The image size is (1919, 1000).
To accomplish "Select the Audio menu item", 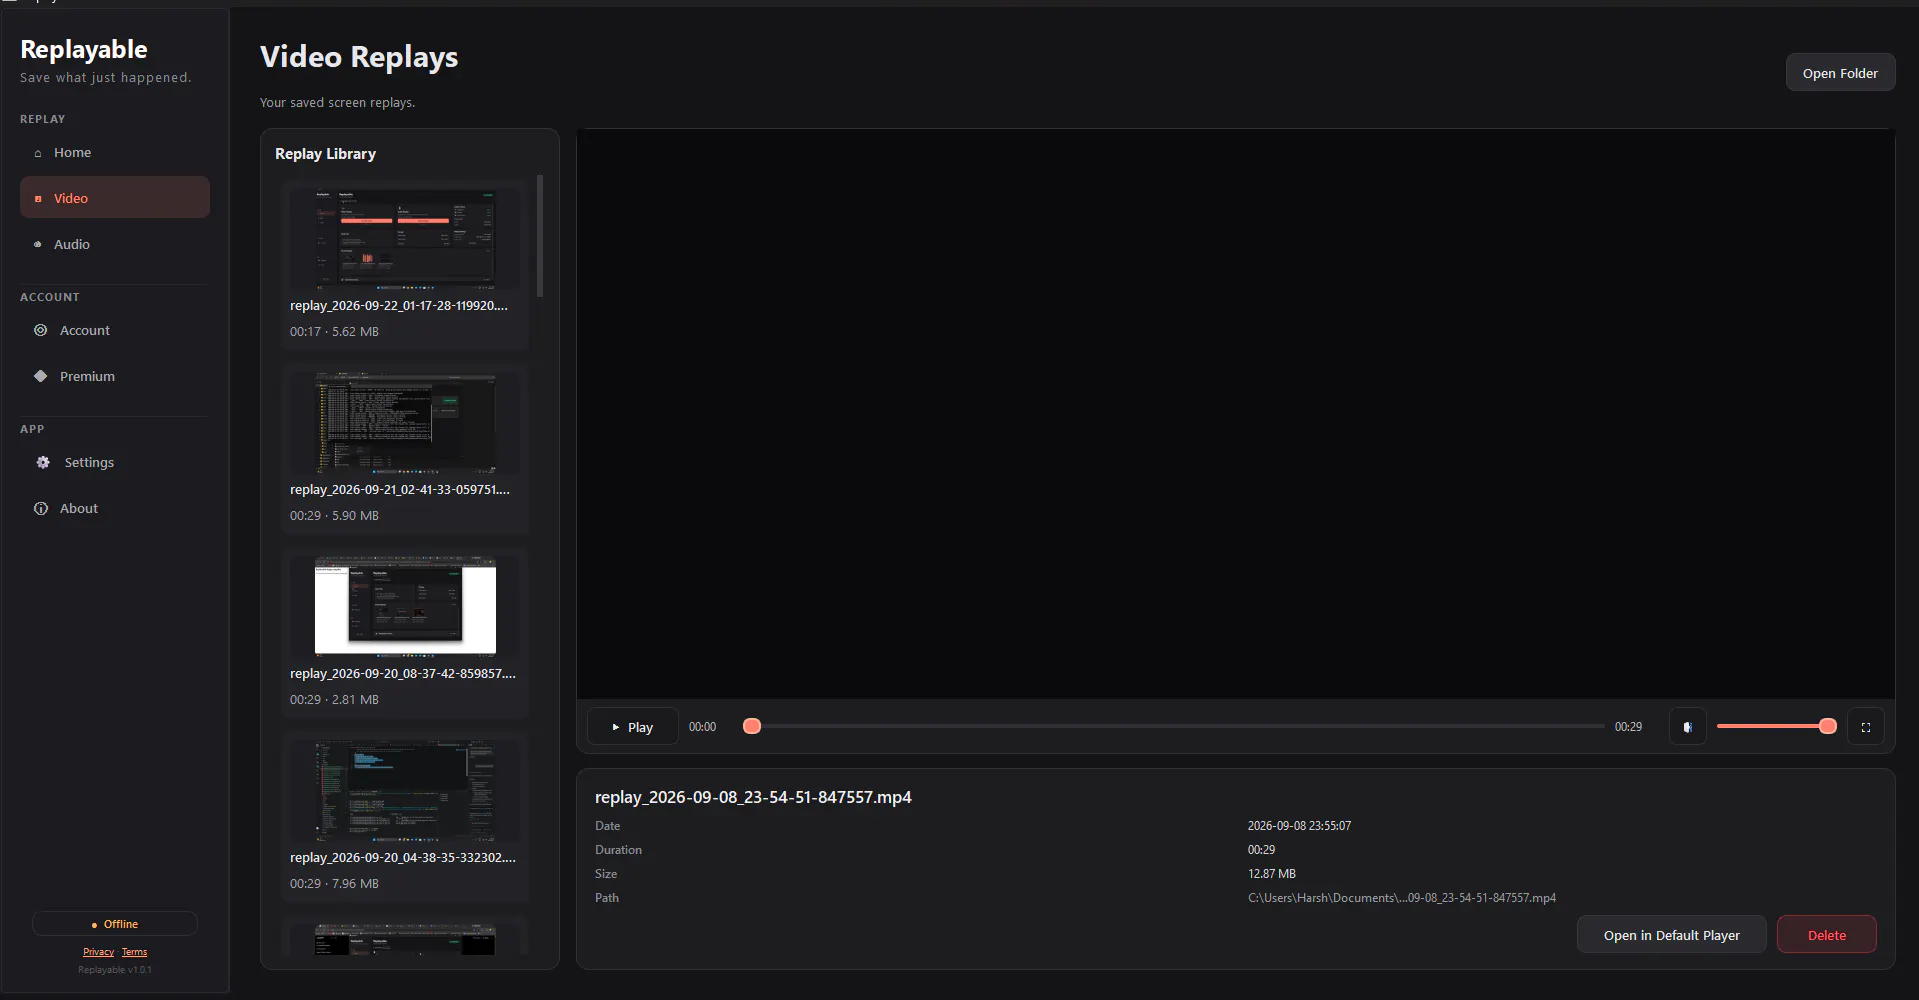I will [115, 244].
